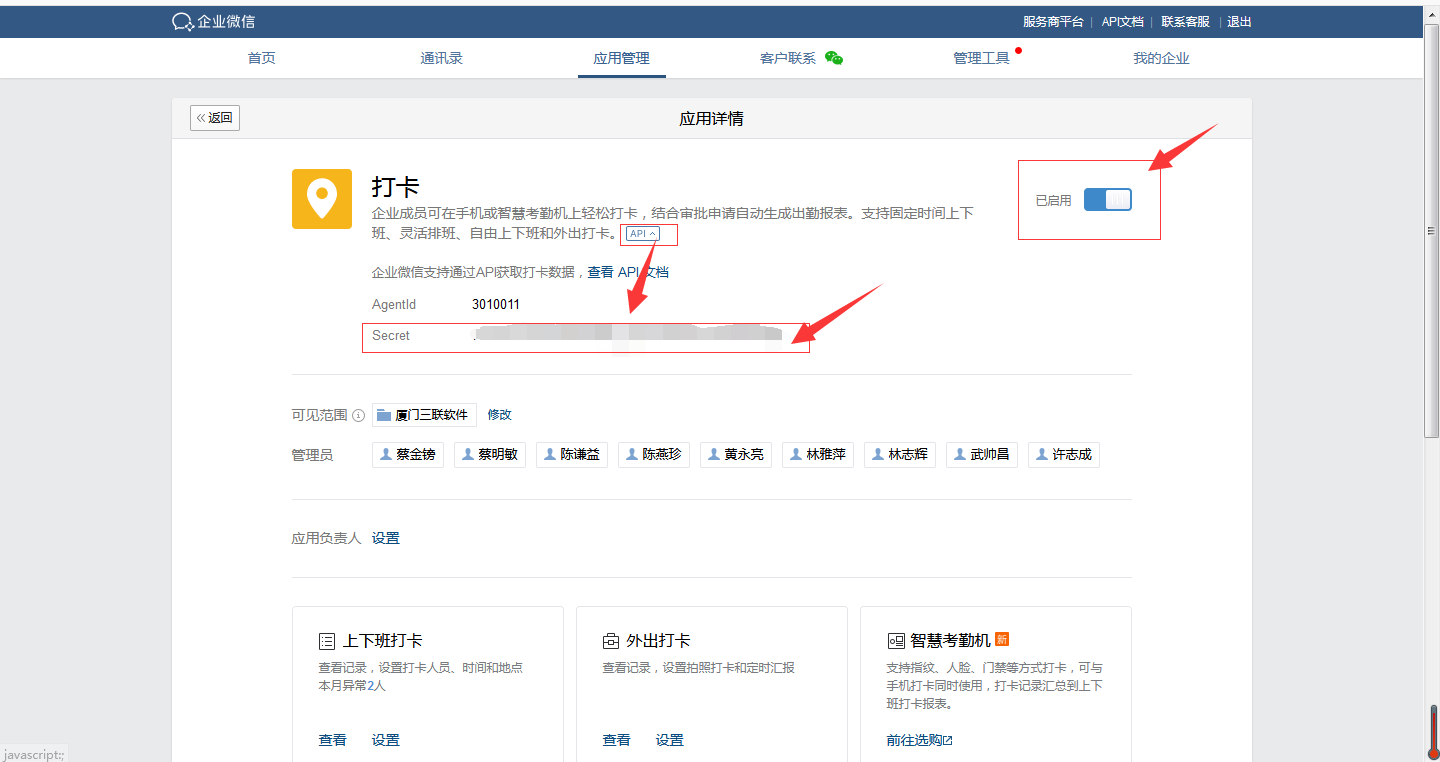Click 查看 under 上下班打卡
Screen dimensions: 1440x762
click(333, 740)
